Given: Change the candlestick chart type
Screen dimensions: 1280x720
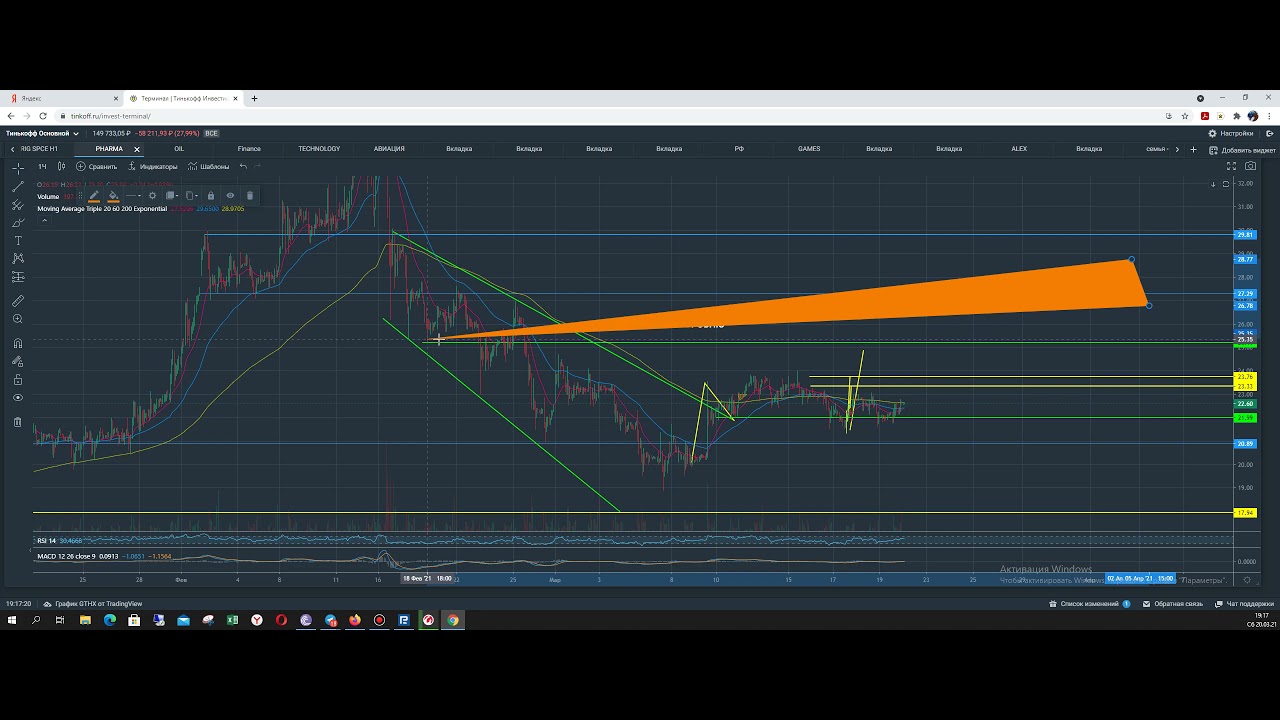Looking at the screenshot, I should [61, 166].
